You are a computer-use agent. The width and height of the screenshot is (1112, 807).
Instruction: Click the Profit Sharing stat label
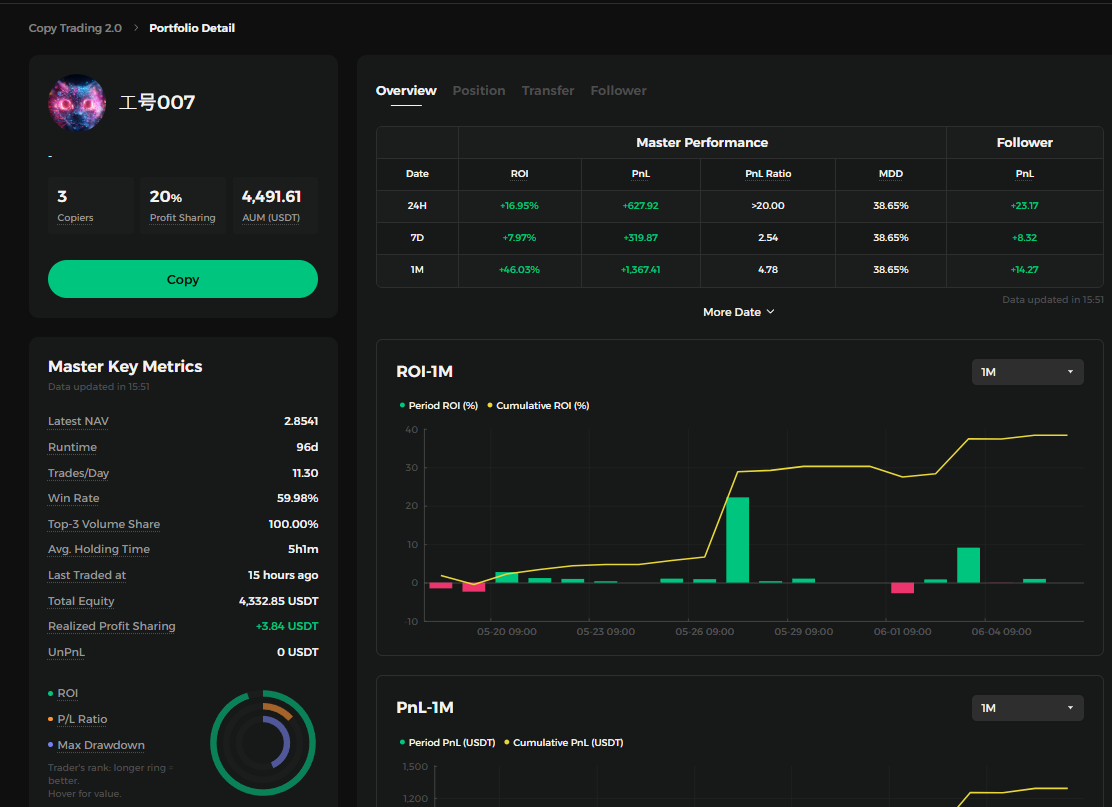click(x=182, y=218)
